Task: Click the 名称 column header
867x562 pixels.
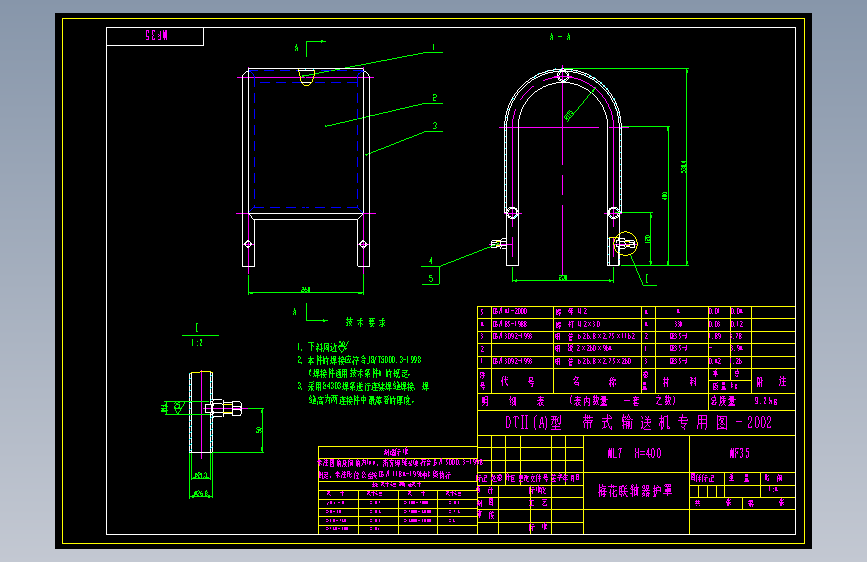Action: tap(594, 381)
